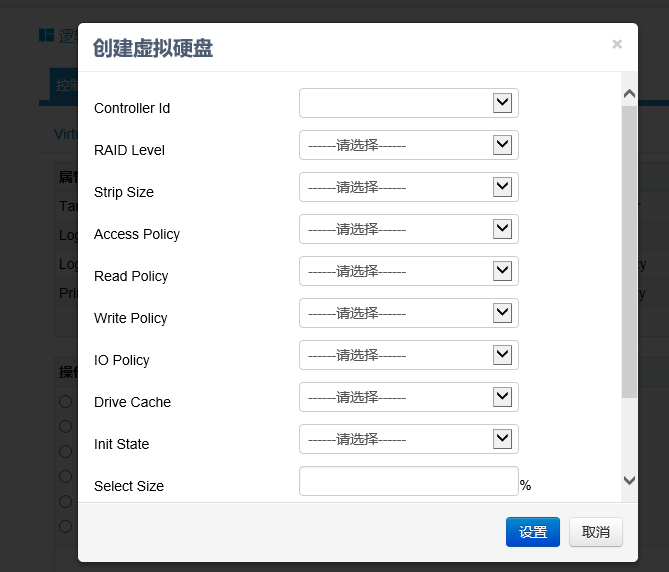Open the Controller Id dropdown
669x572 pixels.
[x=408, y=103]
